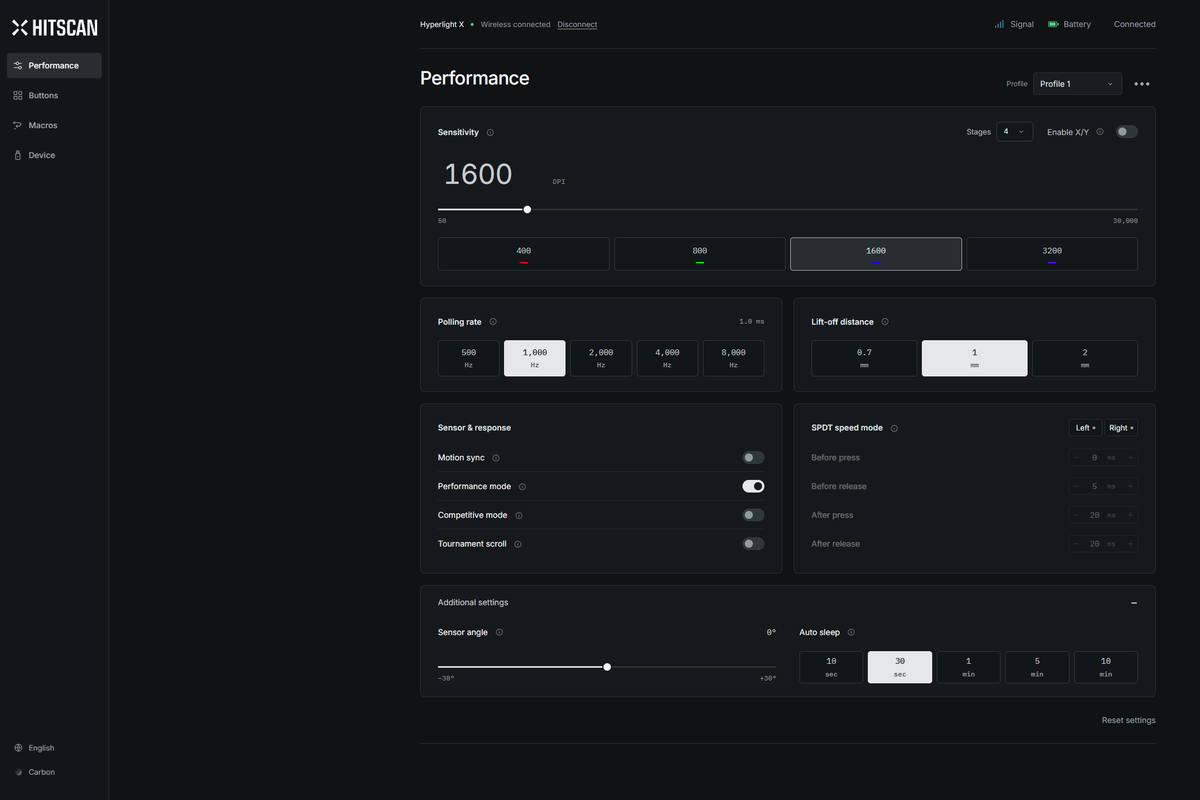Click the Hitscan logo
The image size is (1200, 800).
tap(55, 28)
